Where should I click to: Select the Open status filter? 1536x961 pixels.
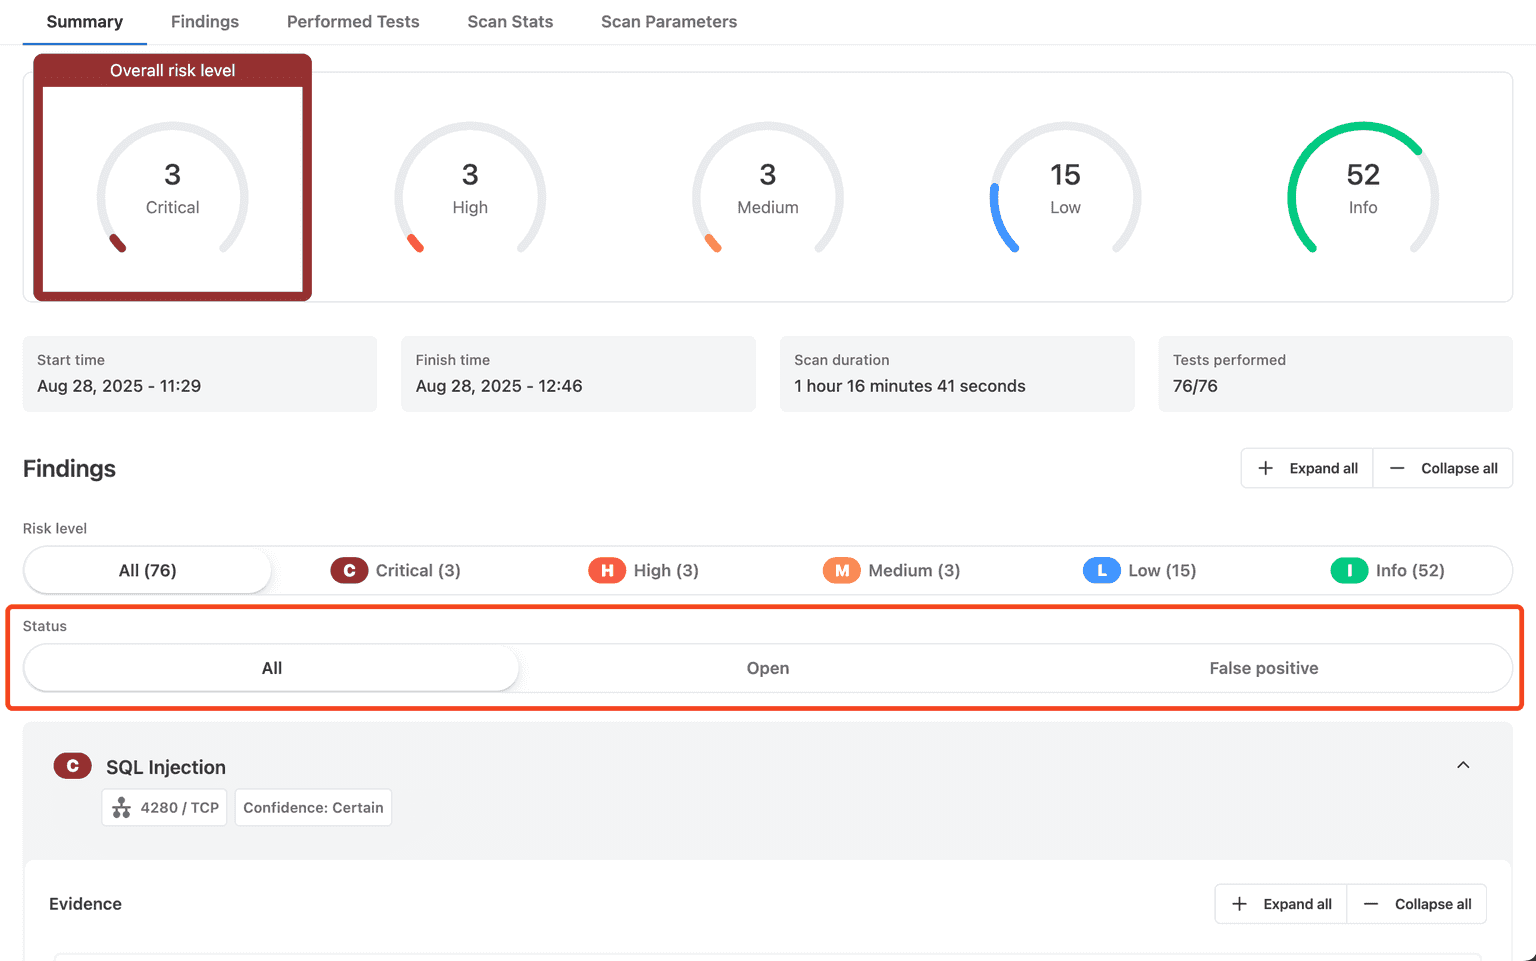(x=767, y=668)
